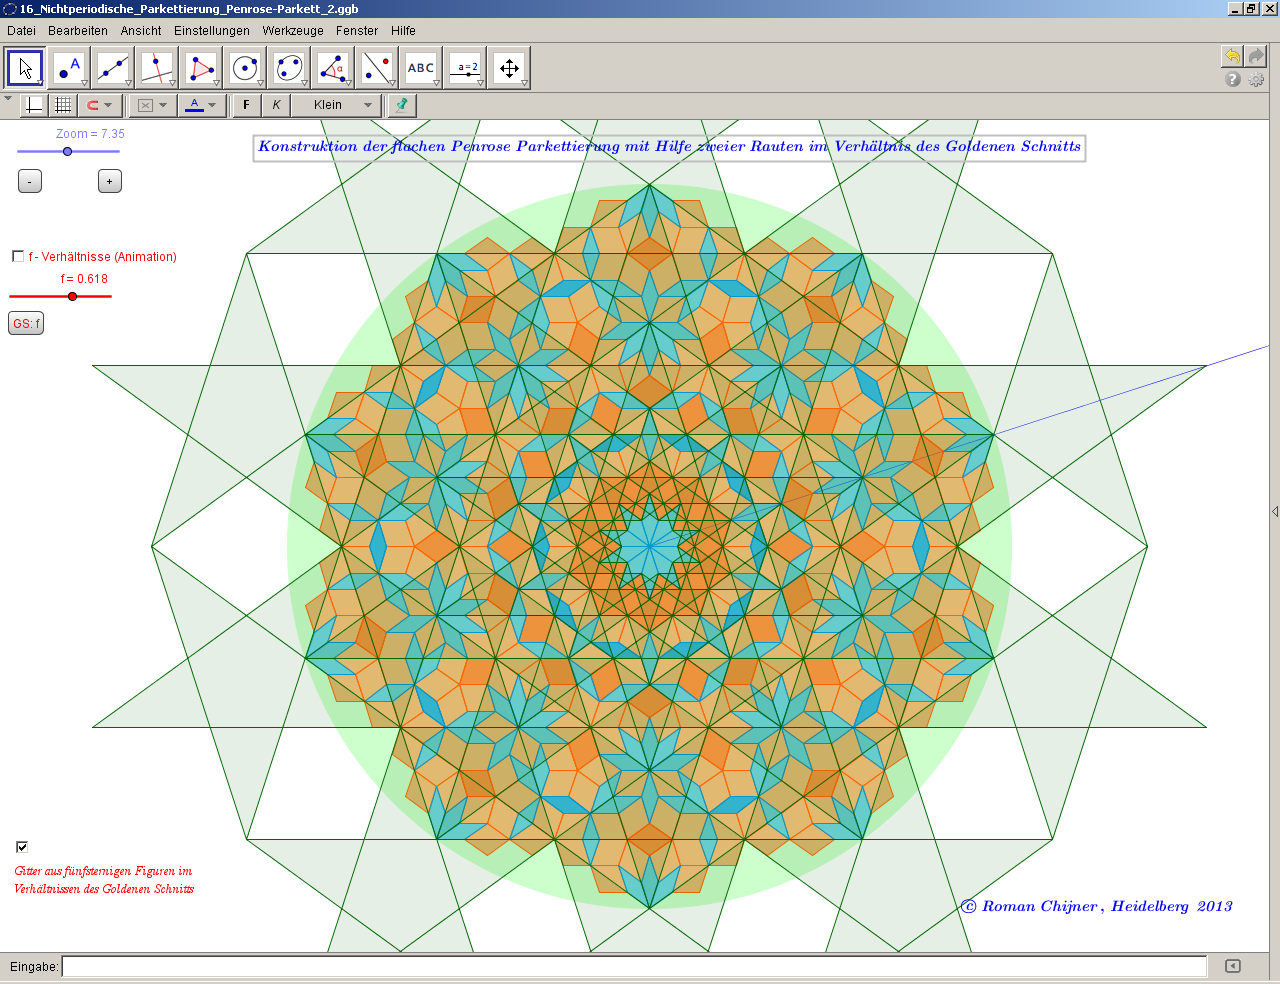Select the Move Graphics View tool
Image resolution: width=1280 pixels, height=984 pixels.
(x=509, y=68)
